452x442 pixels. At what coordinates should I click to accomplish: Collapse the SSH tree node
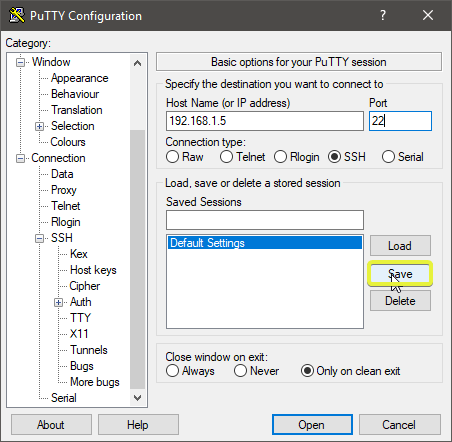(39, 238)
